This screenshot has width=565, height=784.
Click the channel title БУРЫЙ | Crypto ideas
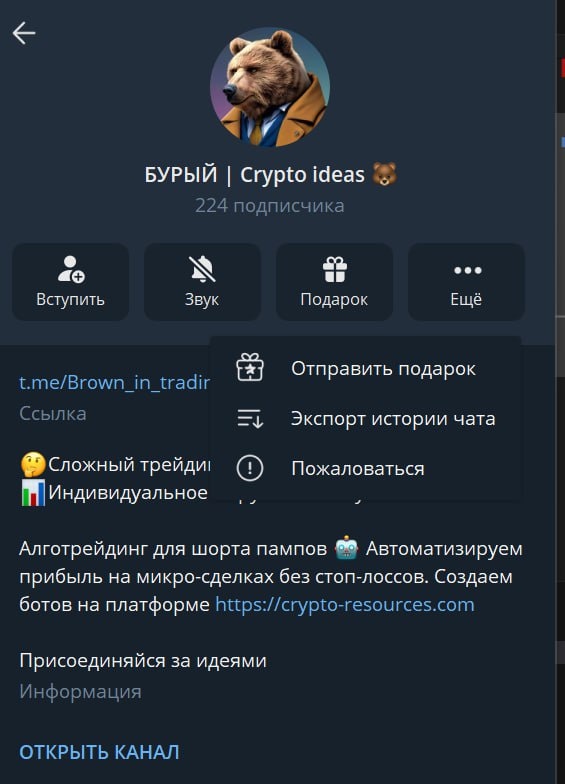(254, 174)
